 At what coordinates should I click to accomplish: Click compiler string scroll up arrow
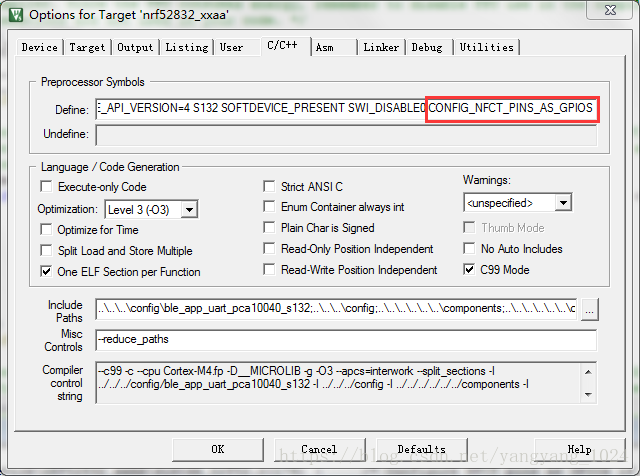tap(588, 371)
